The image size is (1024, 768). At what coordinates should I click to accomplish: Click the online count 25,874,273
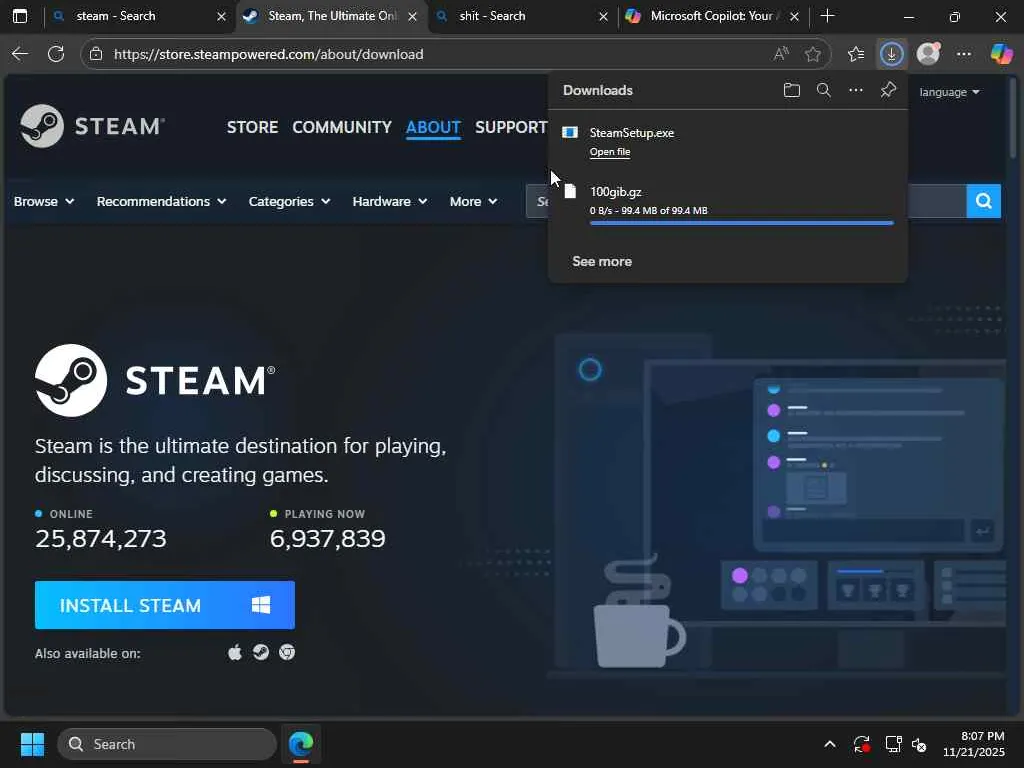pyautogui.click(x=101, y=538)
